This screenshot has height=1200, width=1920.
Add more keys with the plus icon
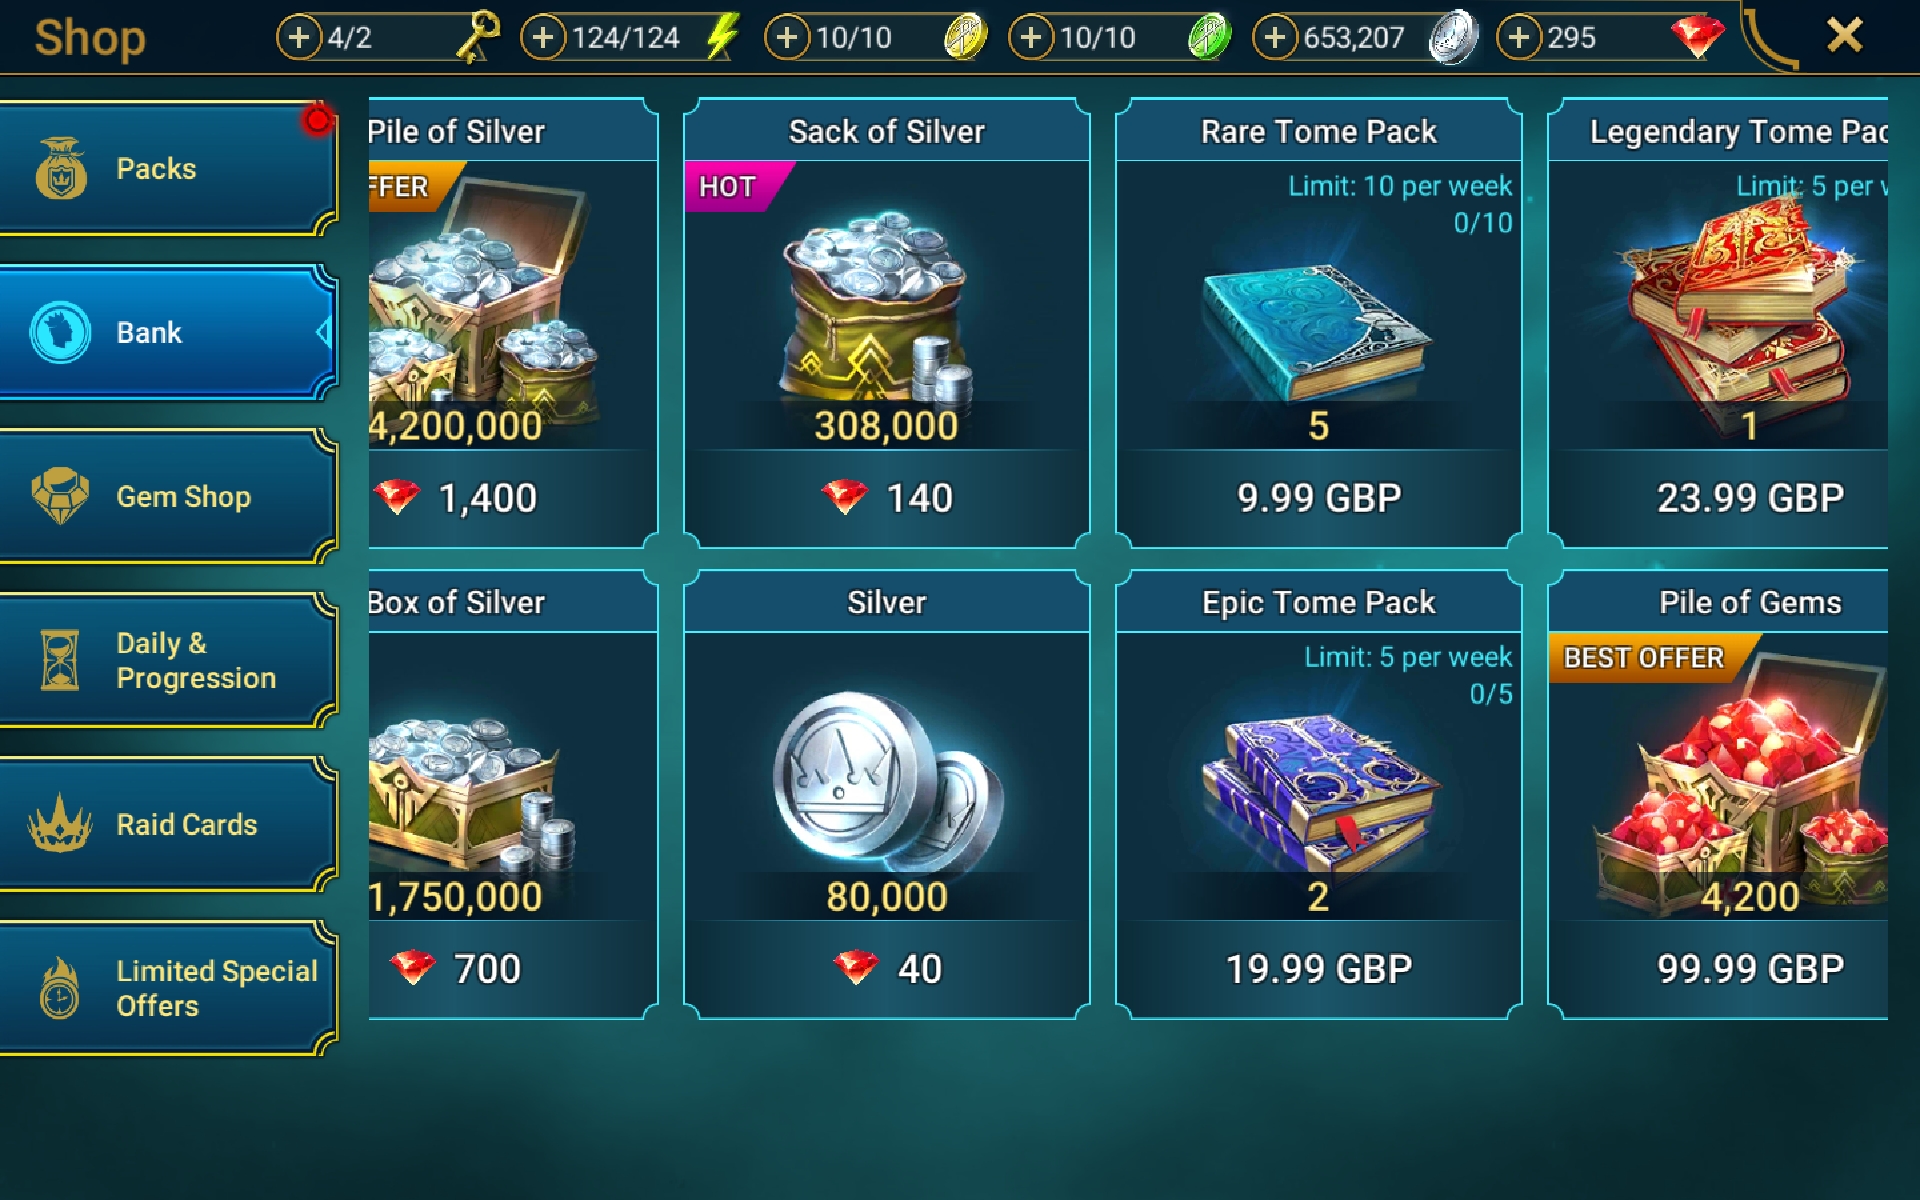click(298, 38)
